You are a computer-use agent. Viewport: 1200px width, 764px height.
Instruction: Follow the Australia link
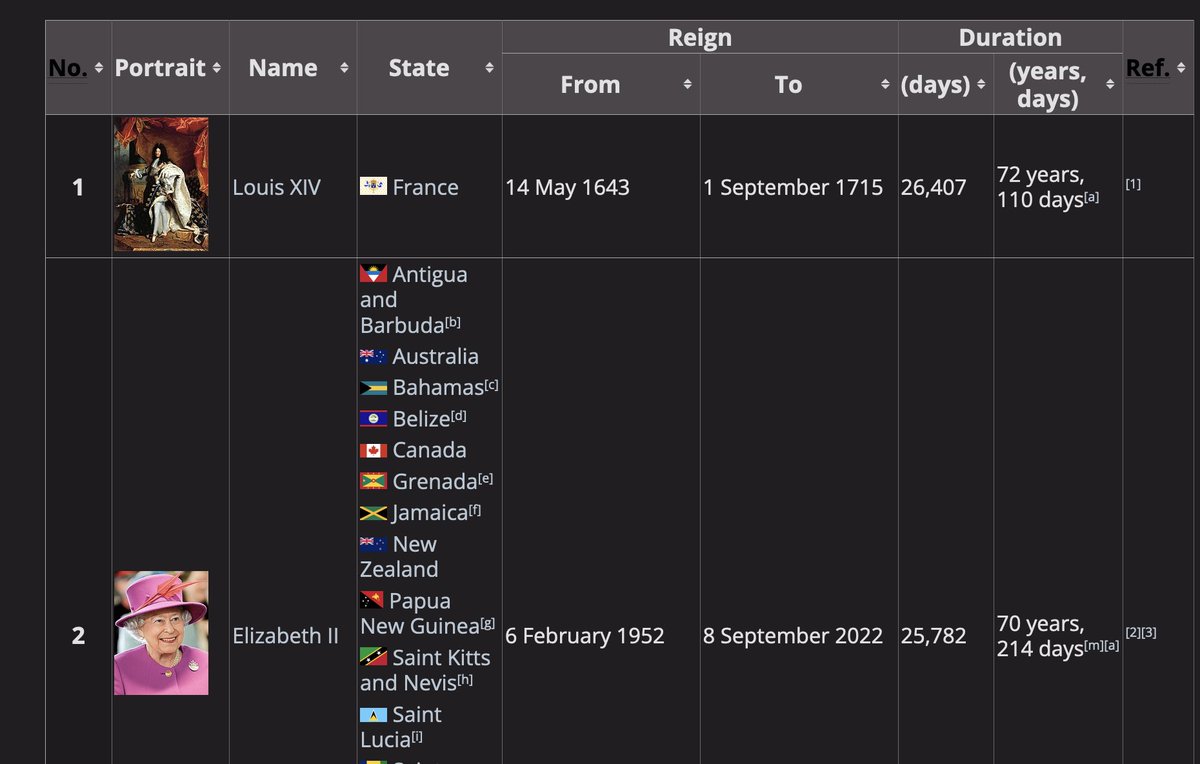435,356
